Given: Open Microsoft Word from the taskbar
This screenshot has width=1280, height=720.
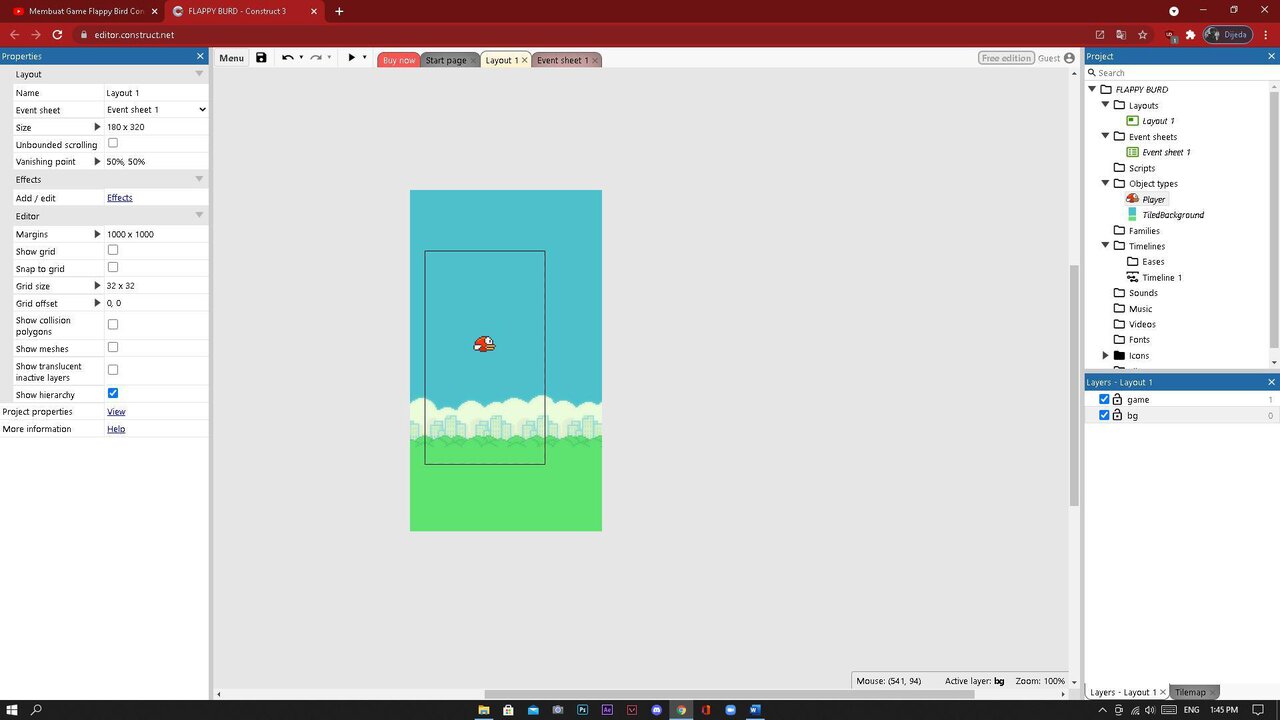Looking at the screenshot, I should (x=755, y=710).
